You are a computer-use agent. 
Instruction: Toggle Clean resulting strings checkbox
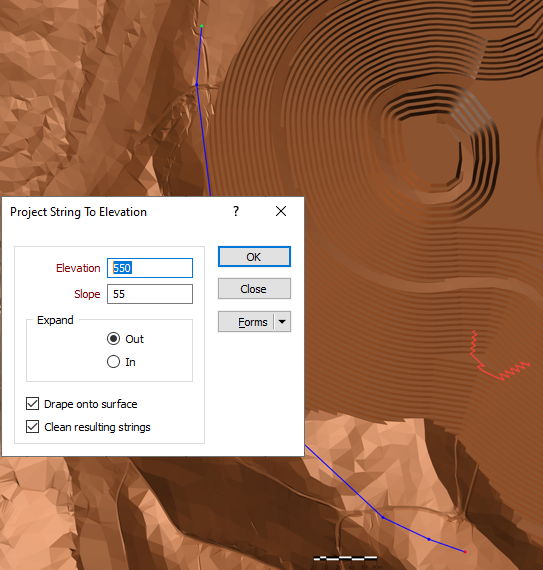pyautogui.click(x=32, y=426)
